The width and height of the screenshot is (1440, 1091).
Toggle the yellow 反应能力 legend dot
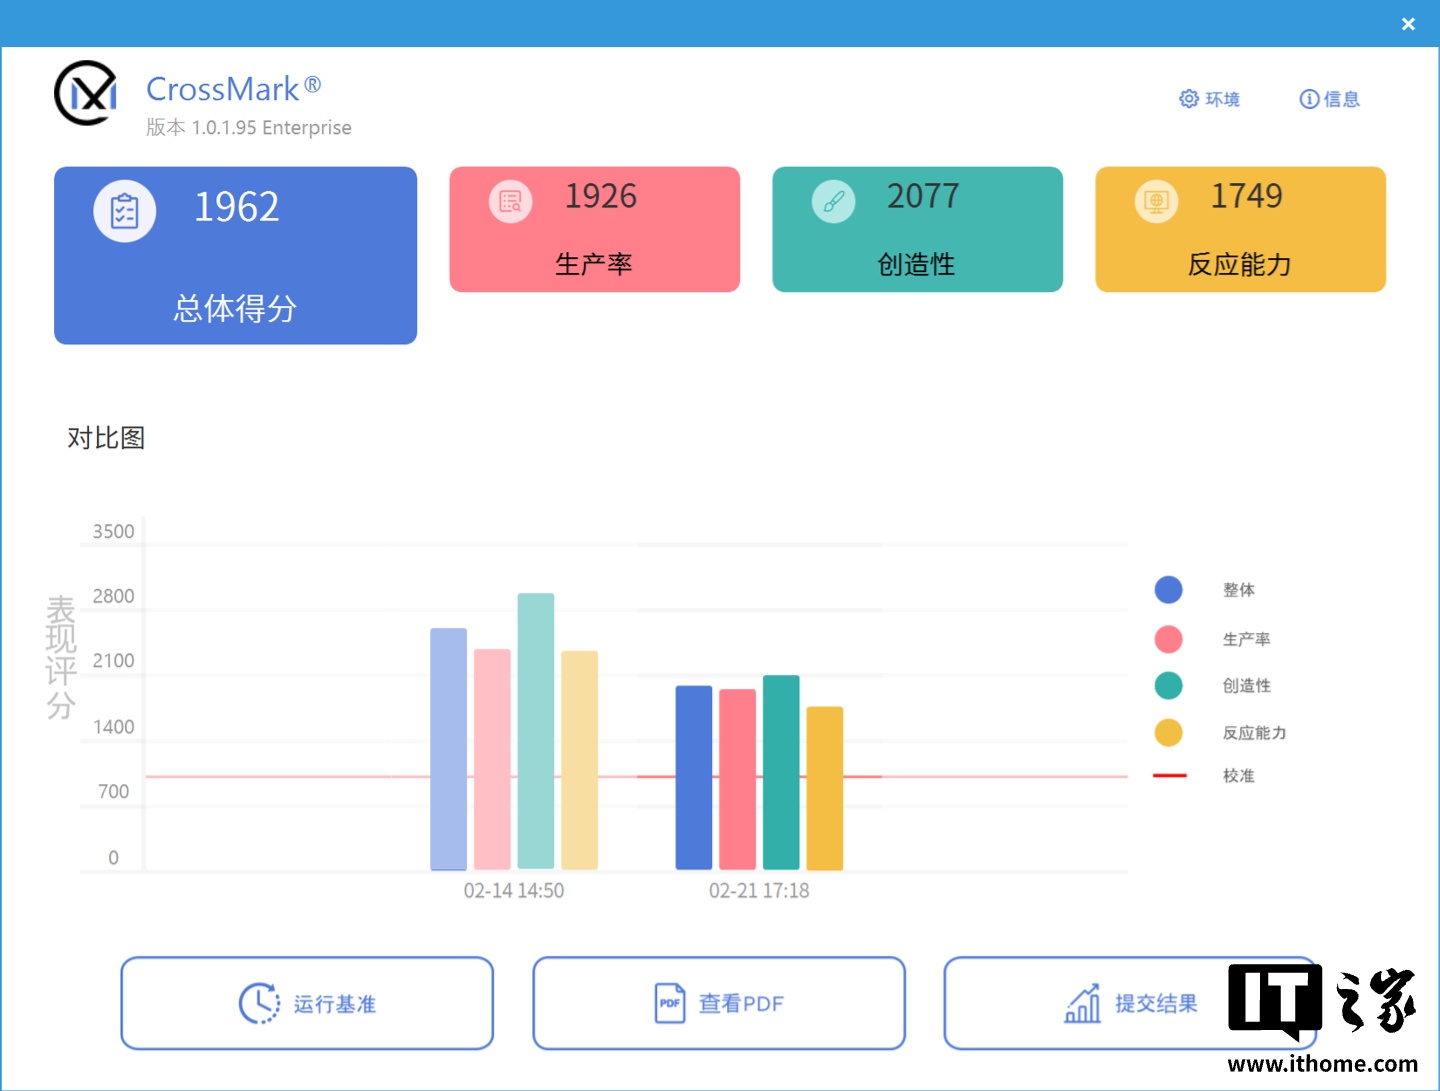(1168, 733)
